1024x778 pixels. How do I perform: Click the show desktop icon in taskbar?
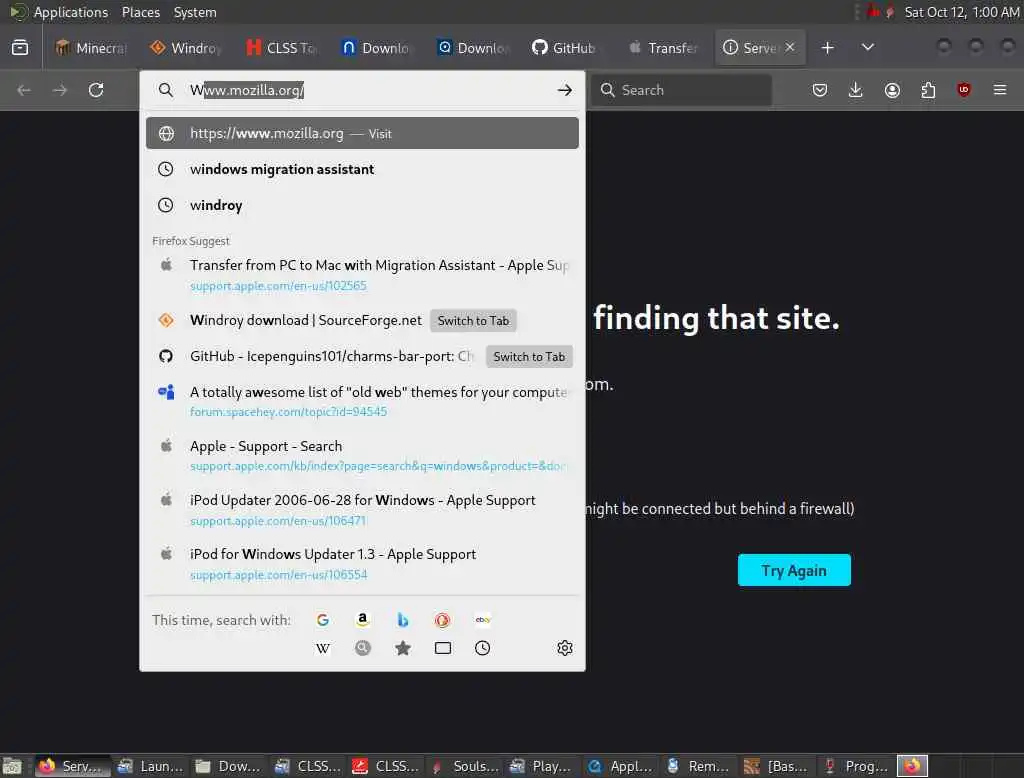coord(12,766)
